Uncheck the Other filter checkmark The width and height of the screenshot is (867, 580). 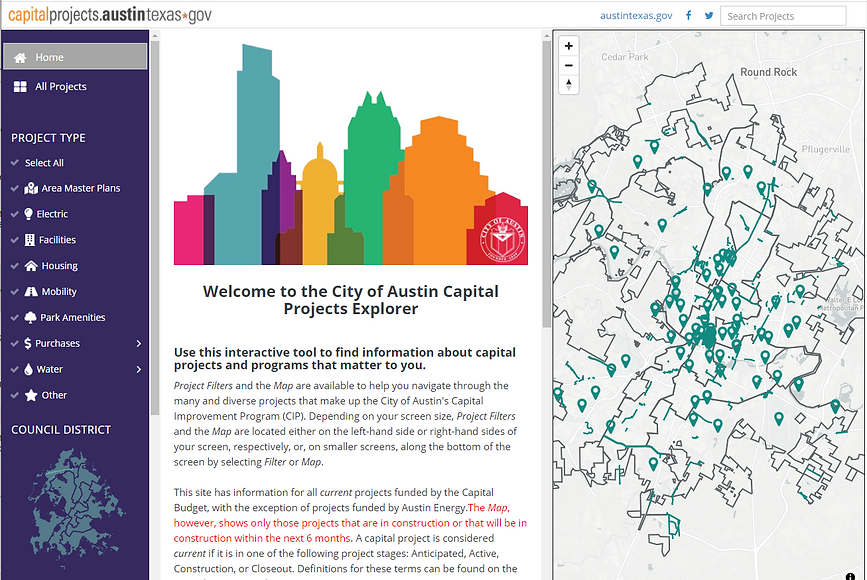[x=15, y=395]
